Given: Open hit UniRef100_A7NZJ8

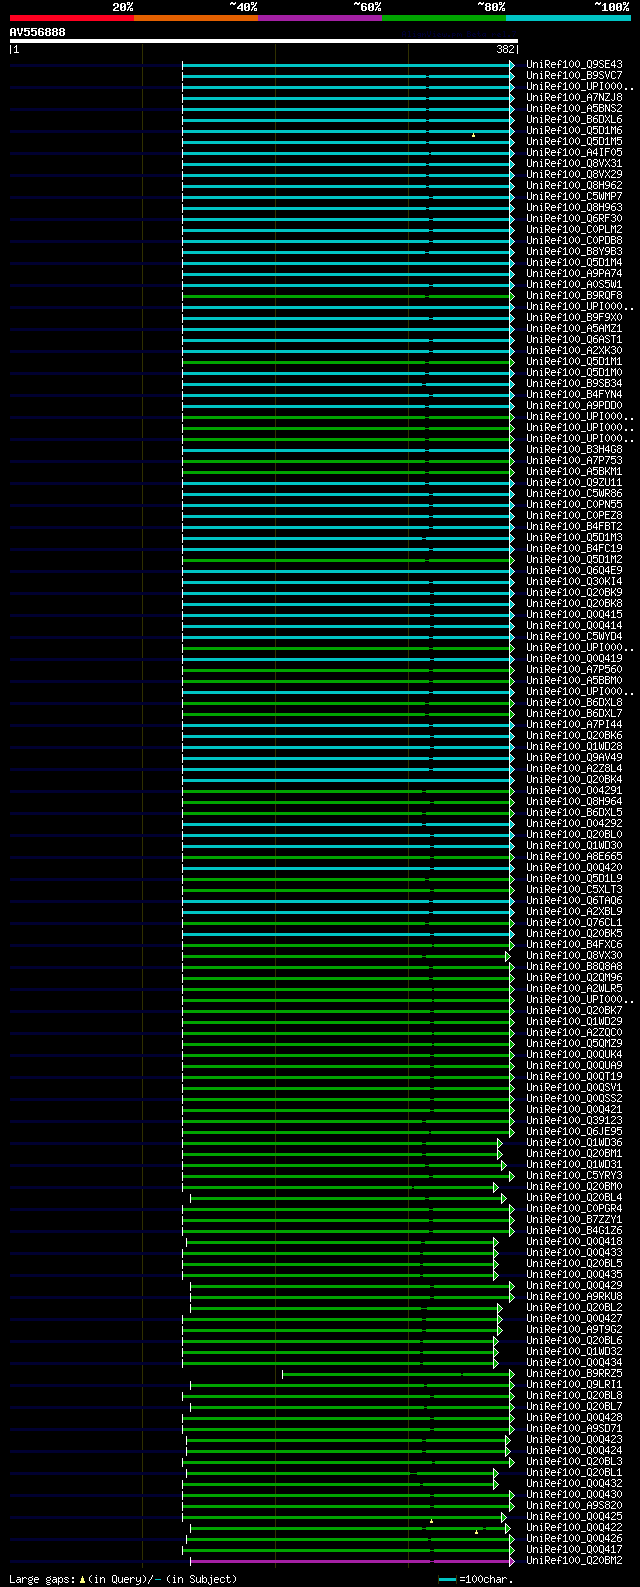Looking at the screenshot, I should pos(574,97).
